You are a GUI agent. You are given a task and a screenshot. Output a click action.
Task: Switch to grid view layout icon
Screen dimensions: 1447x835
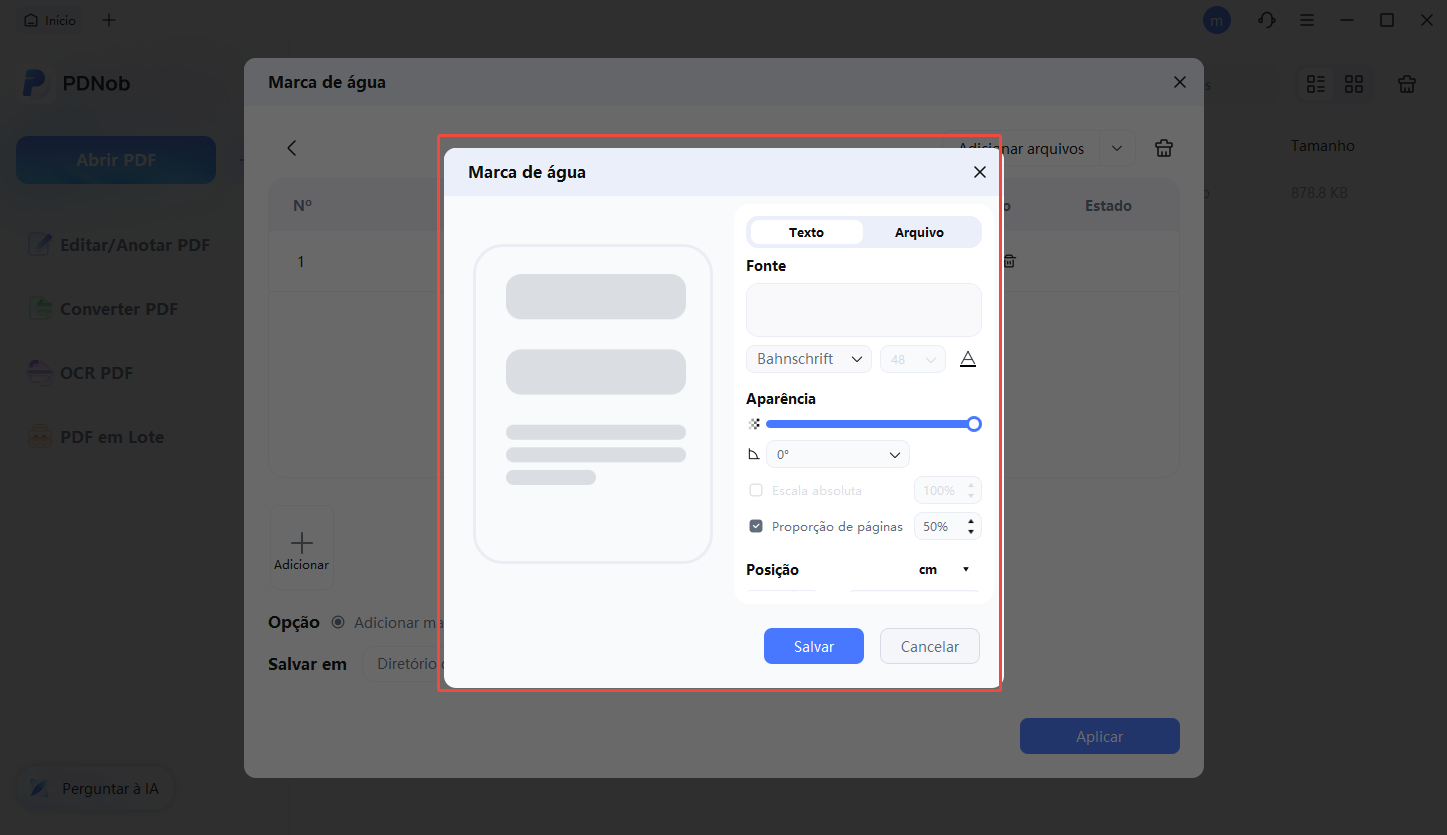(x=1354, y=85)
